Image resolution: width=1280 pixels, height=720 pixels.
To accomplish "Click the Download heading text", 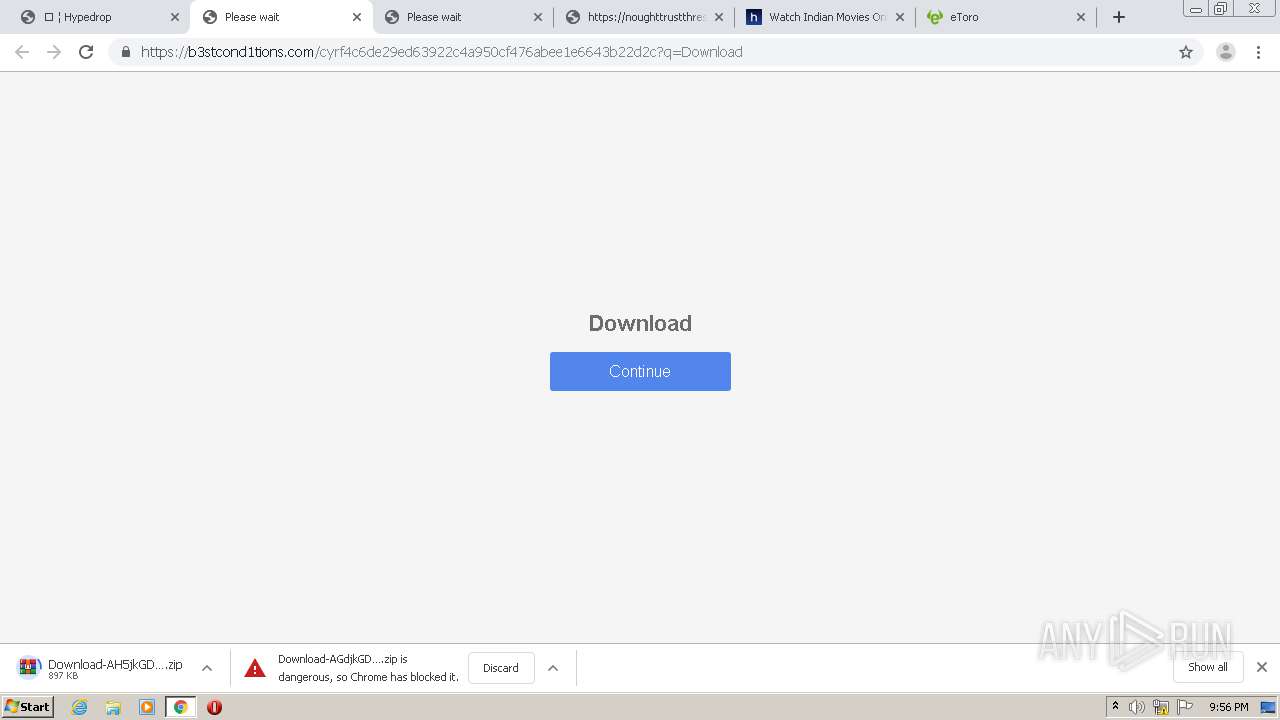I will [x=640, y=323].
